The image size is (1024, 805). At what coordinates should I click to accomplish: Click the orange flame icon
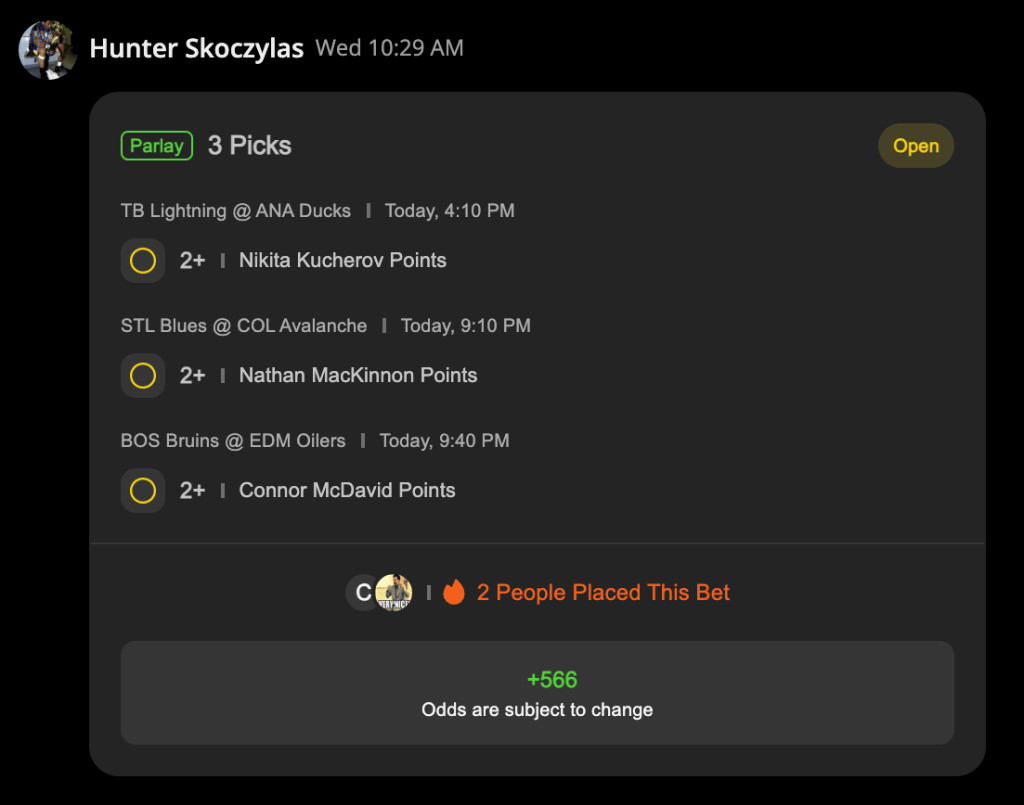tap(454, 592)
